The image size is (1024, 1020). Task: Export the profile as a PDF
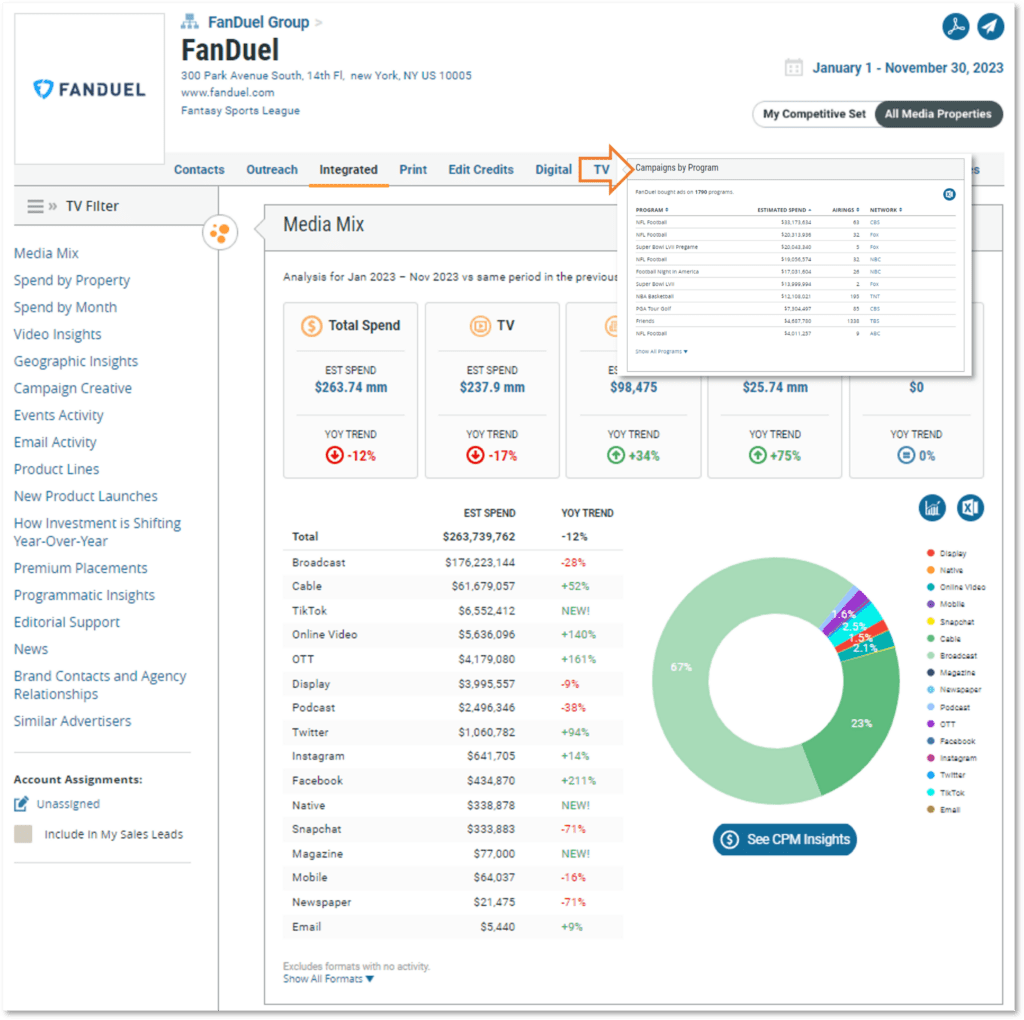955,26
